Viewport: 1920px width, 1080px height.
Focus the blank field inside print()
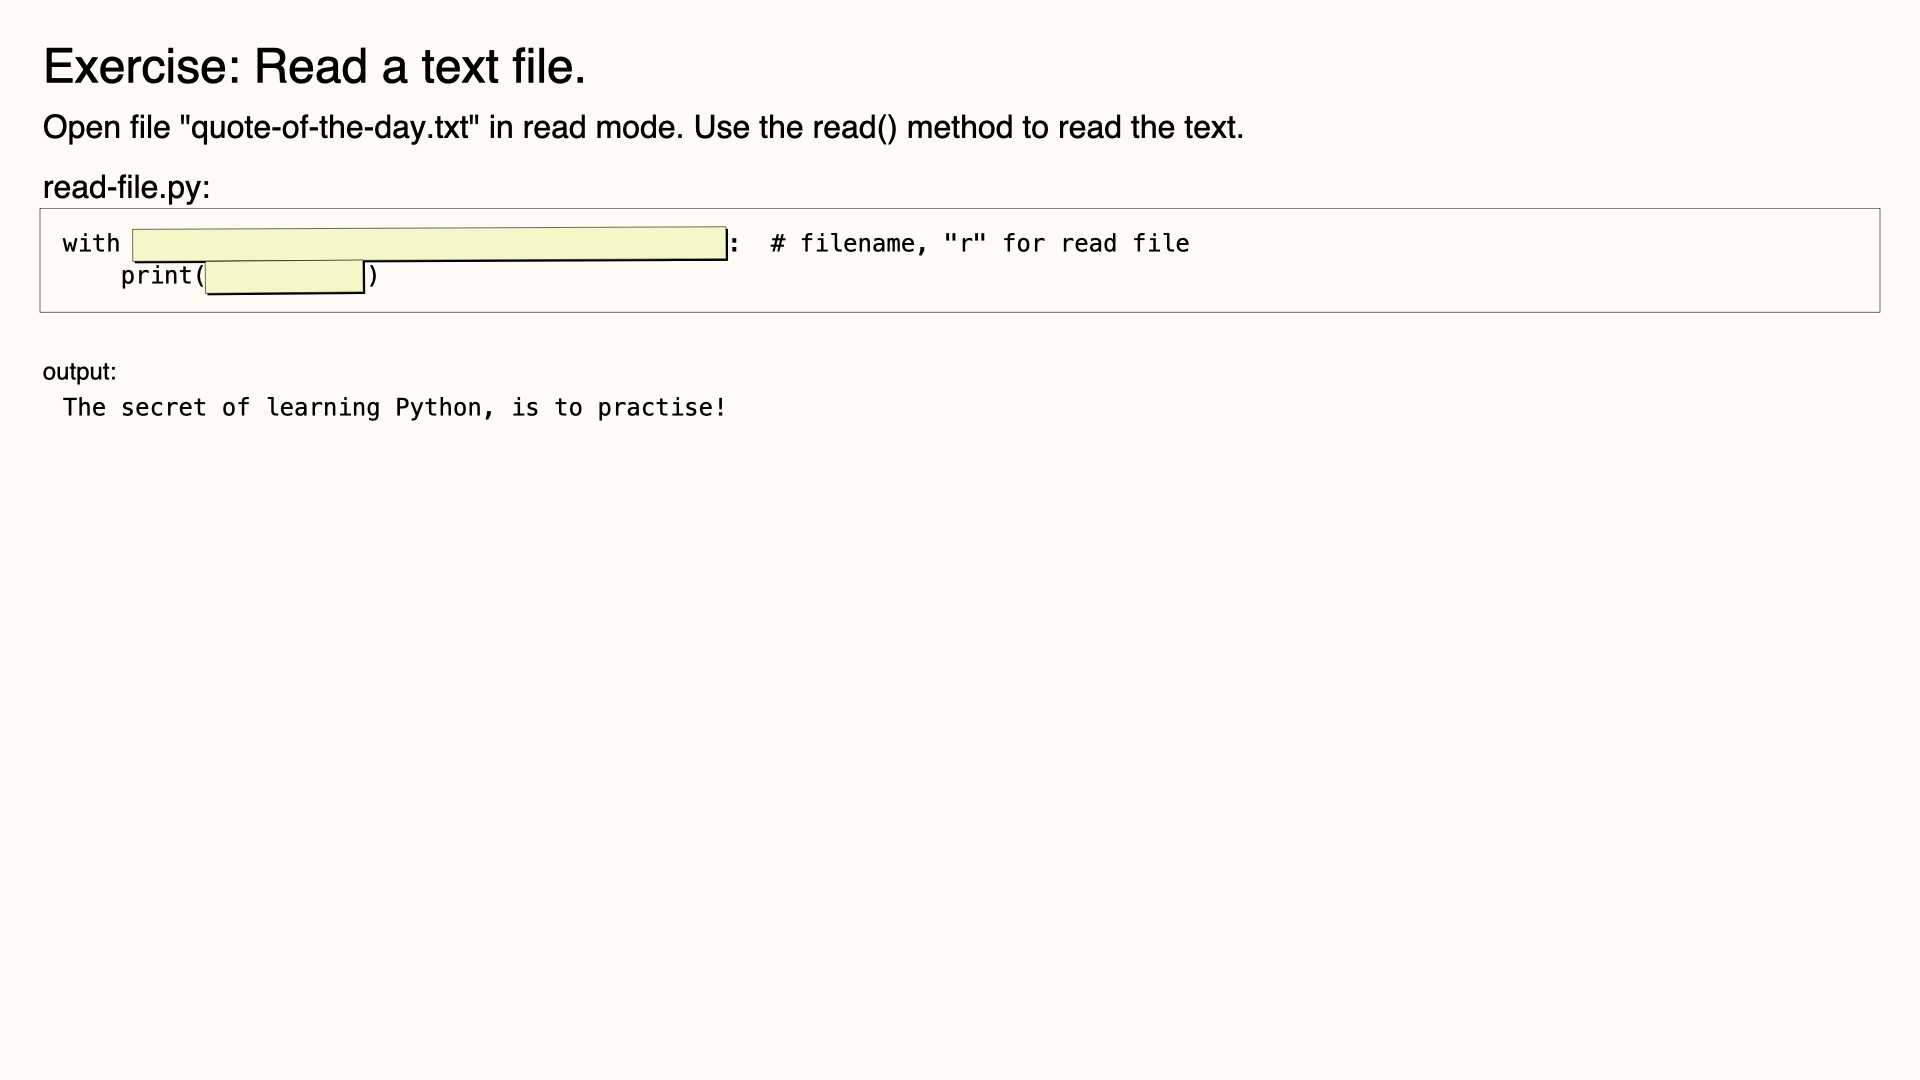[x=285, y=277]
